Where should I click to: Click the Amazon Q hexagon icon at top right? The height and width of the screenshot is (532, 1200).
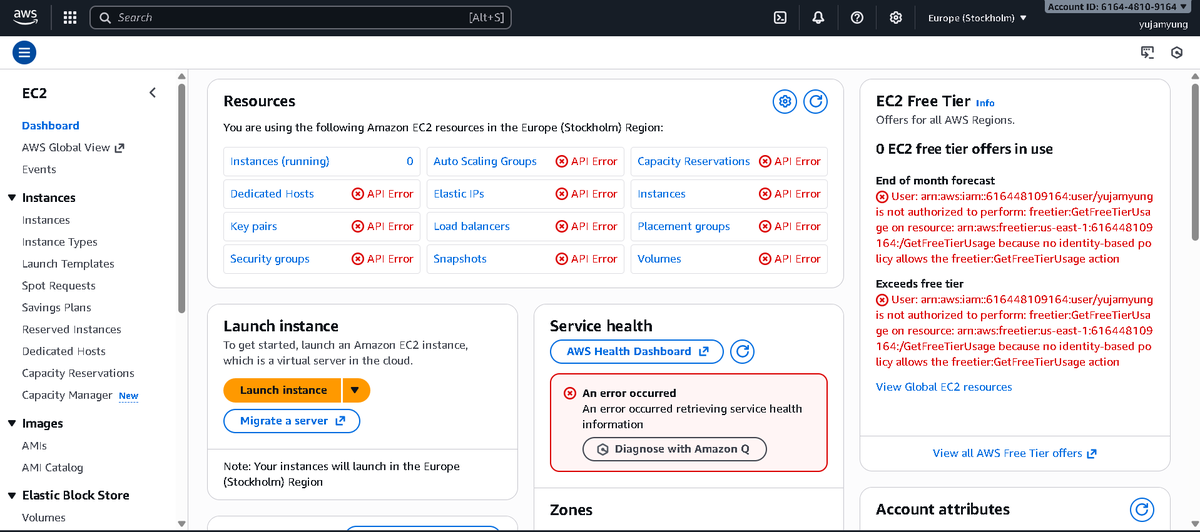[x=1177, y=52]
